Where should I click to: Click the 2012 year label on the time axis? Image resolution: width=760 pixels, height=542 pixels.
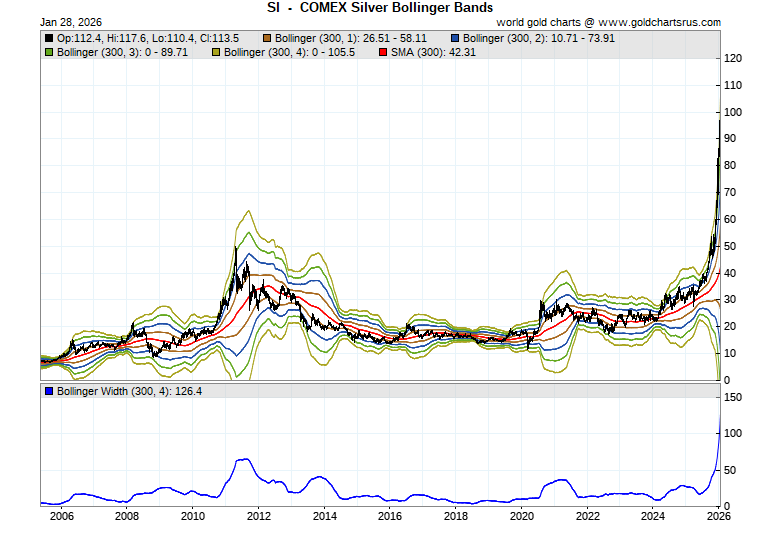click(259, 516)
